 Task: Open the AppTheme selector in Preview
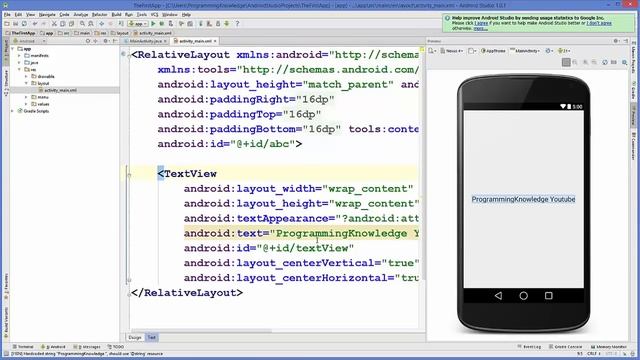point(493,51)
